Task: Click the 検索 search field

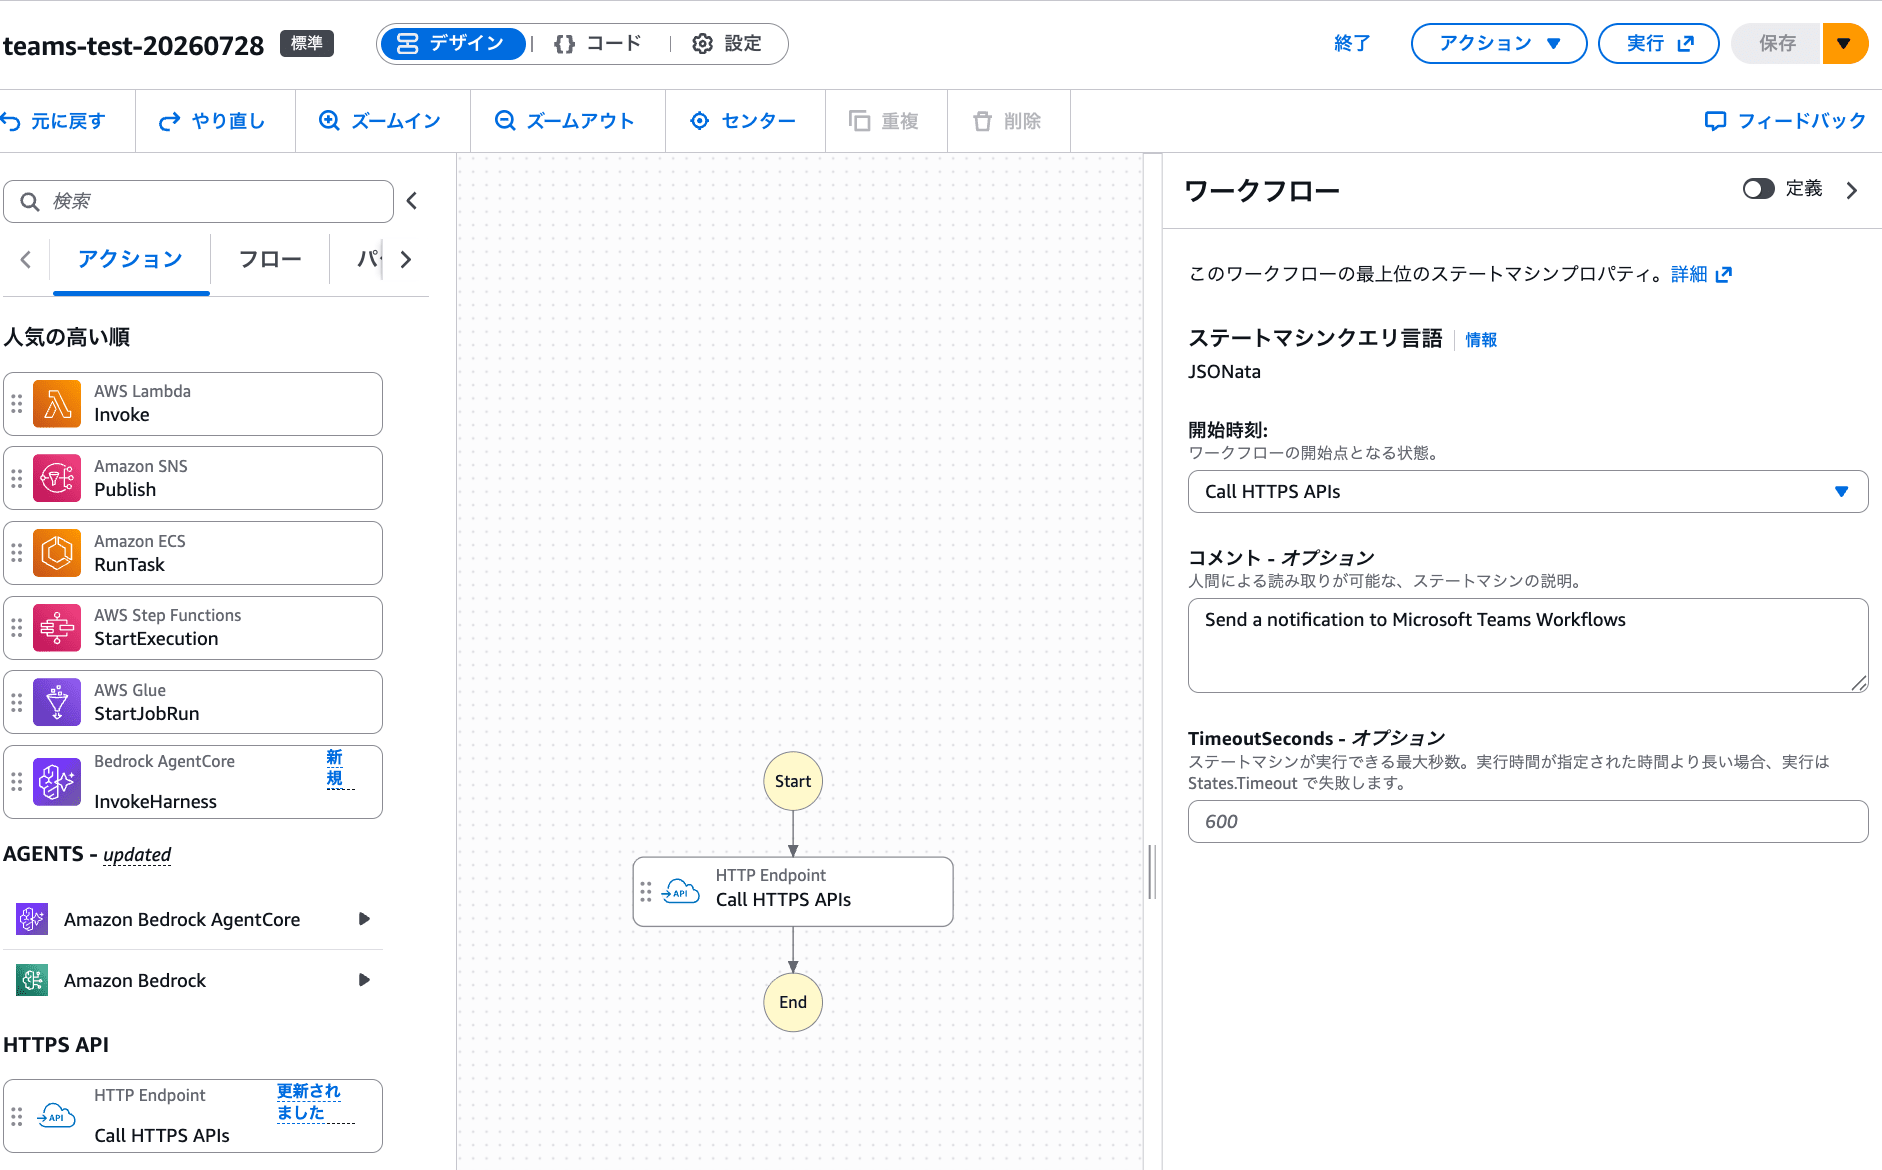Action: [198, 201]
